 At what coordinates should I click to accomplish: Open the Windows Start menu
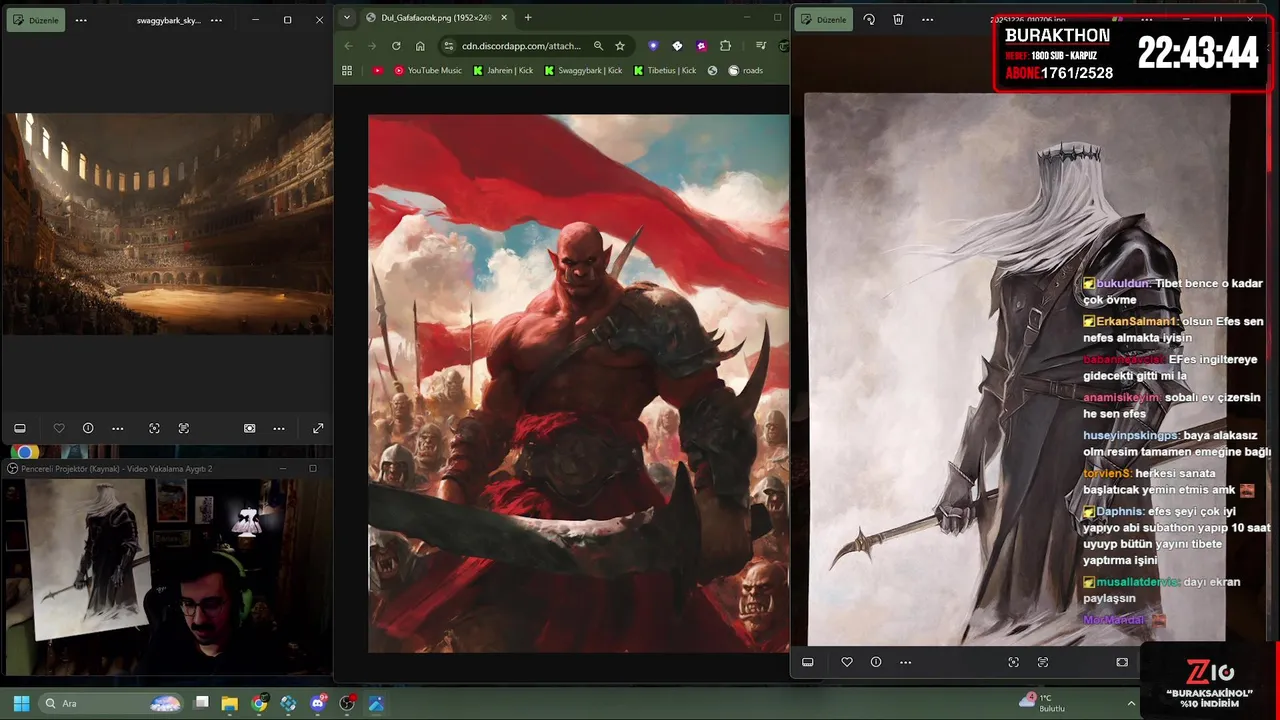pos(21,703)
